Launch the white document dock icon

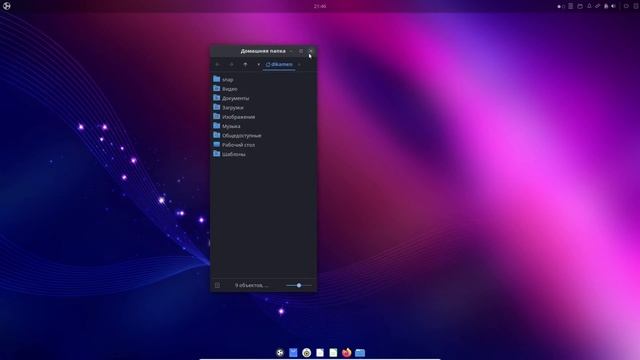click(x=320, y=353)
